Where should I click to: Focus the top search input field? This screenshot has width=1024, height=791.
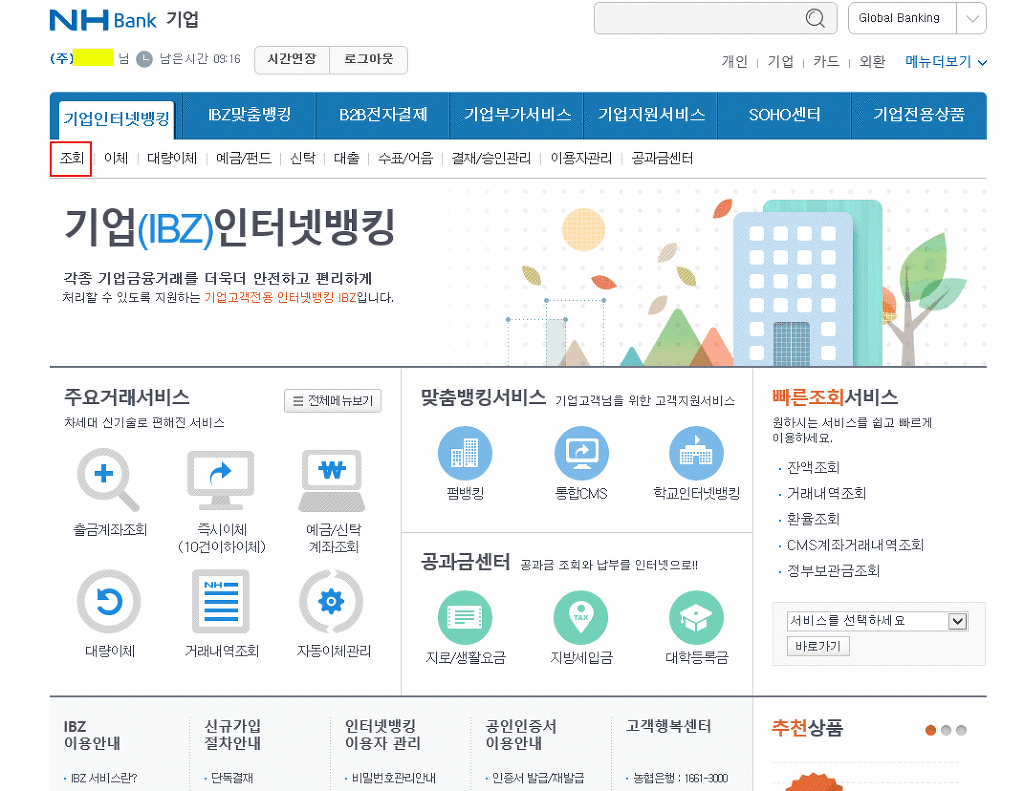click(x=715, y=18)
